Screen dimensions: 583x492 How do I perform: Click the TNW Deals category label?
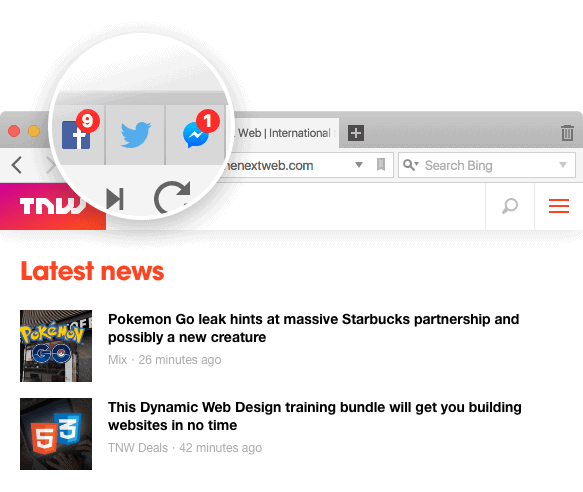tap(138, 447)
